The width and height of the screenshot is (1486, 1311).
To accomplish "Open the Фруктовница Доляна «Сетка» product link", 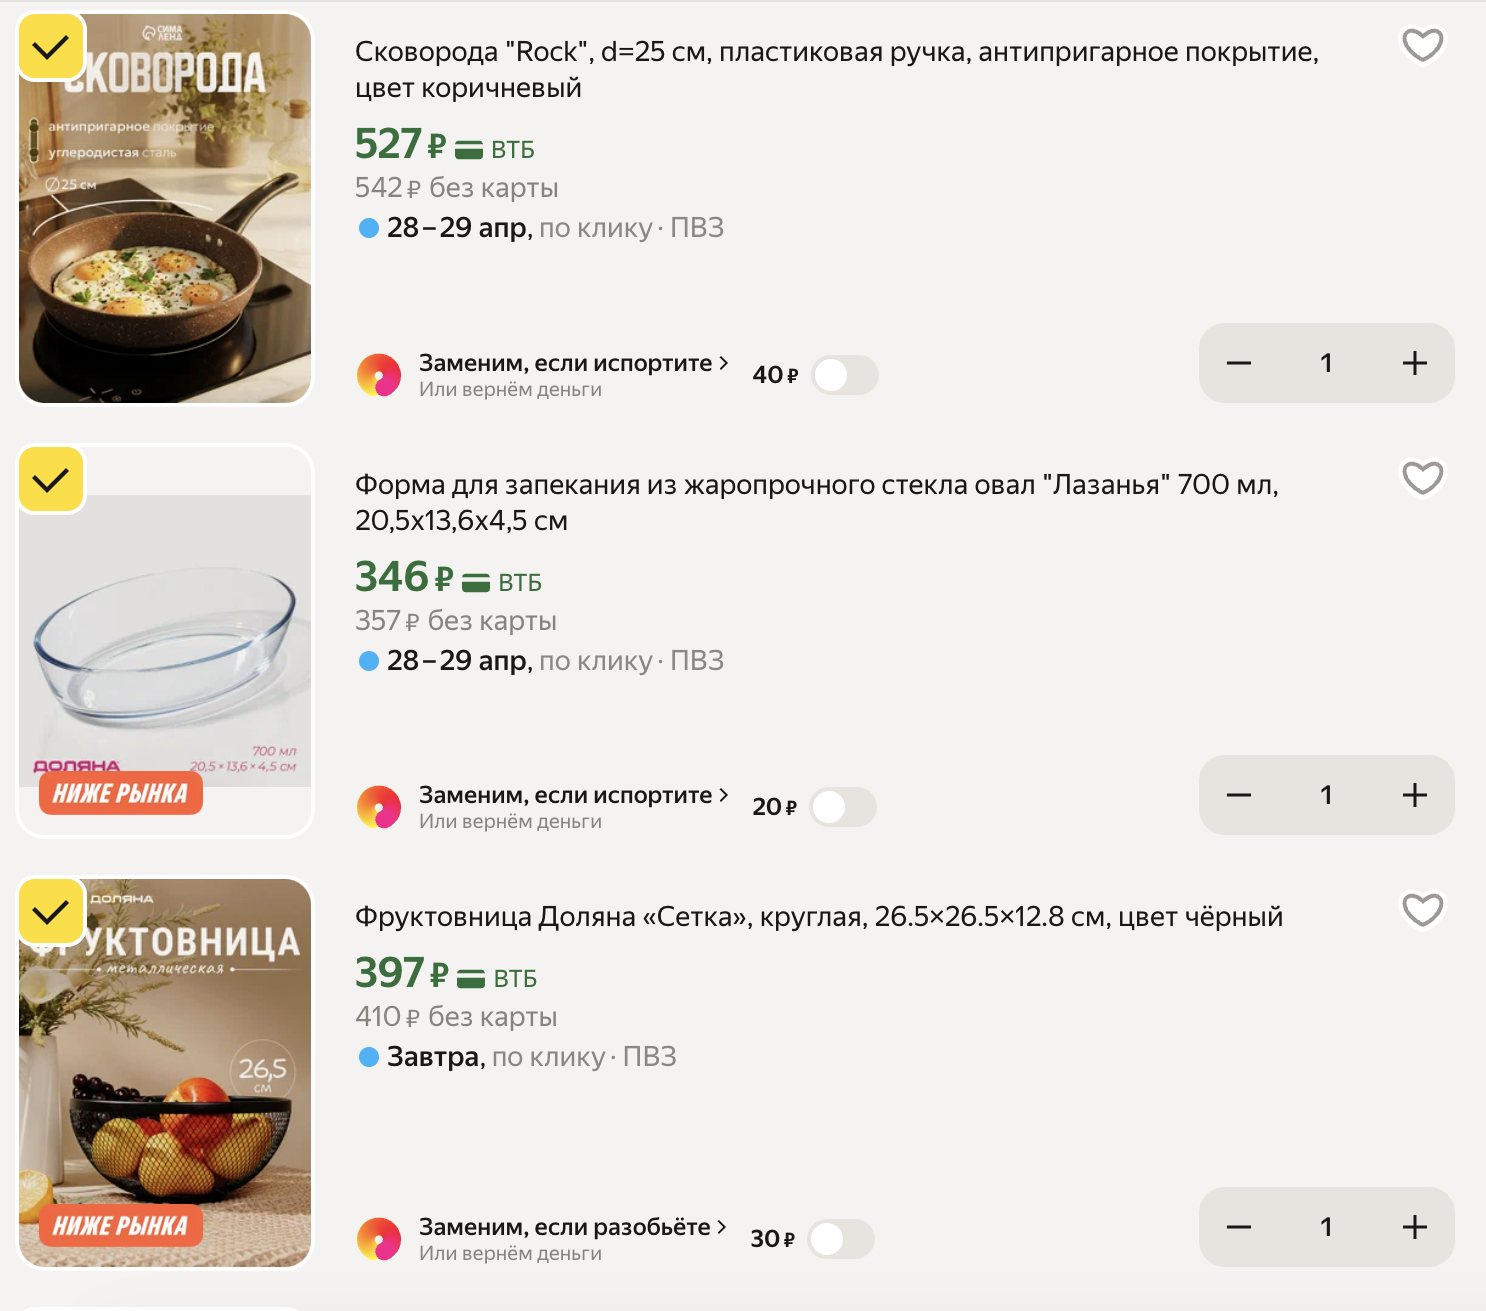I will (818, 917).
